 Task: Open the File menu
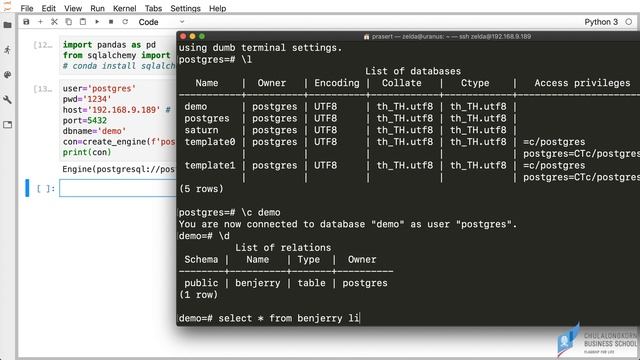point(27,8)
